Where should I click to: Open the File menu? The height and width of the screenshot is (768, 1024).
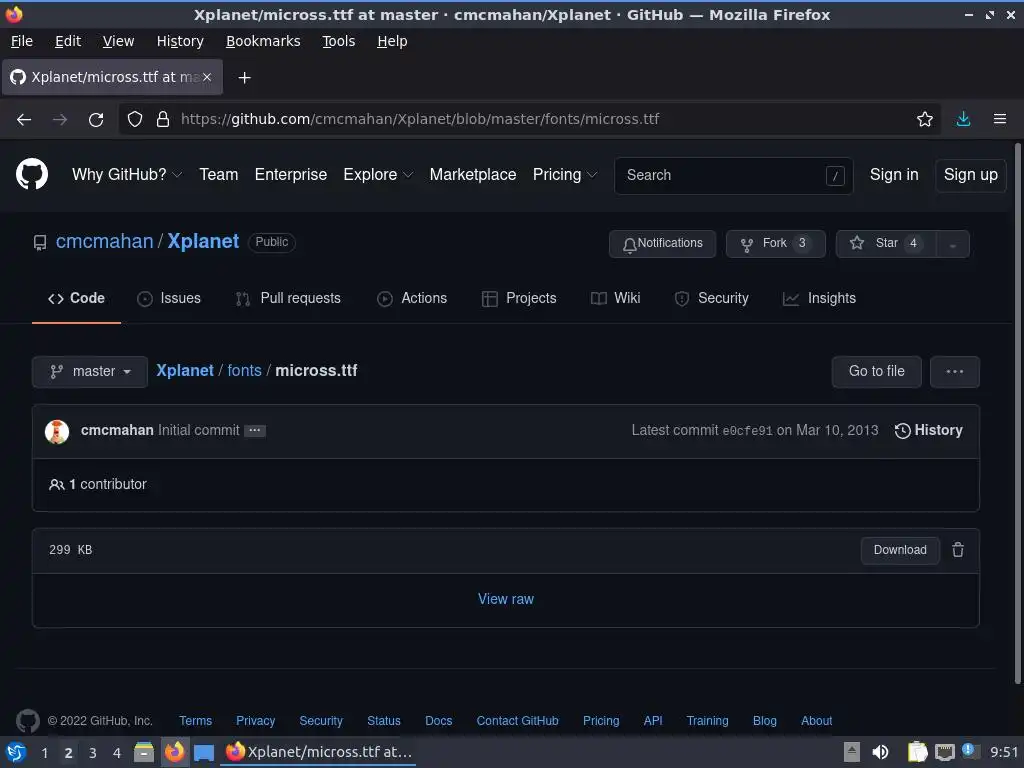click(x=22, y=41)
